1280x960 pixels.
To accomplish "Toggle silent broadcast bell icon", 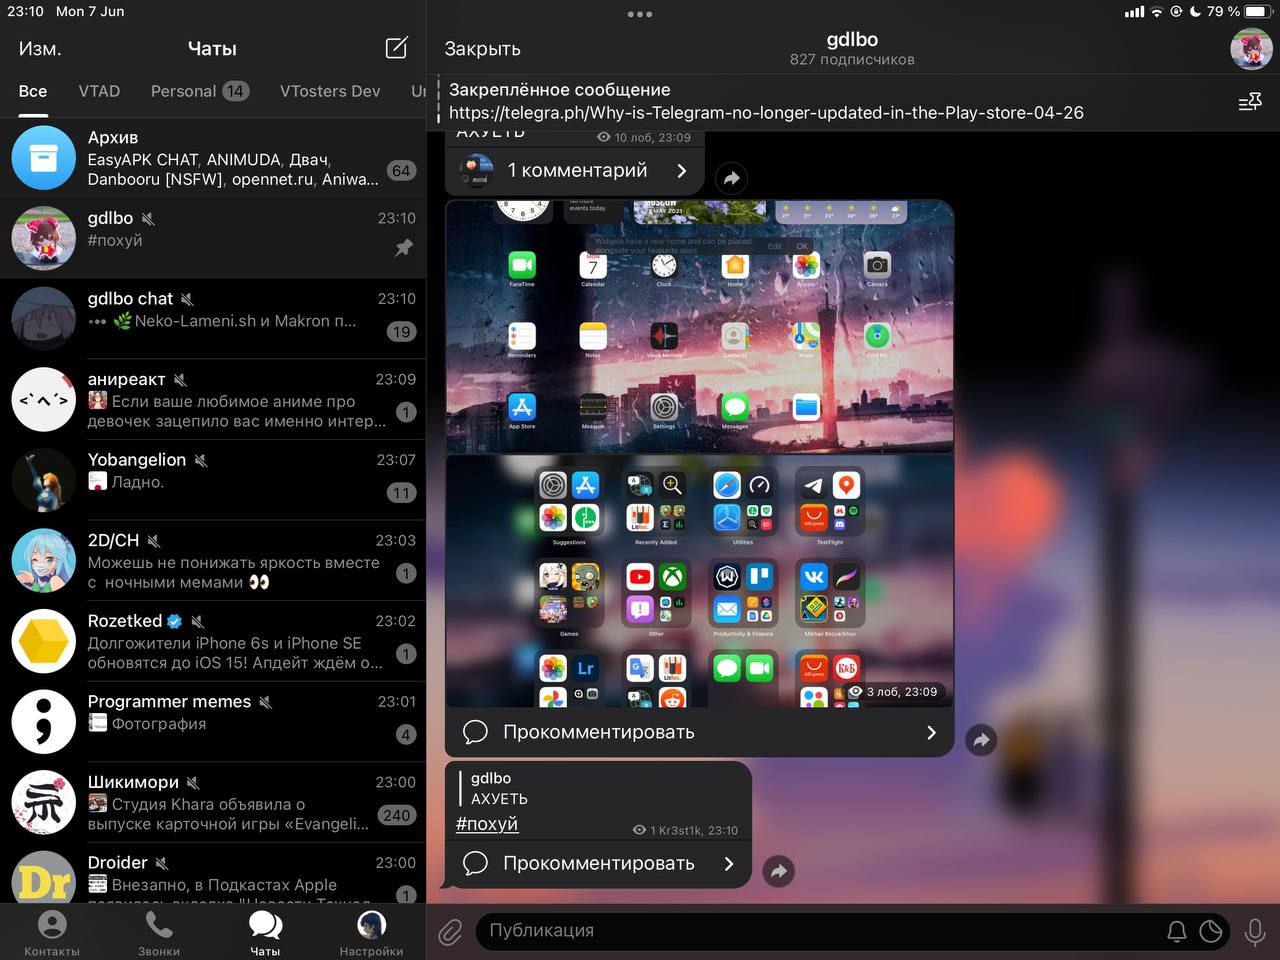I will click(x=1177, y=931).
